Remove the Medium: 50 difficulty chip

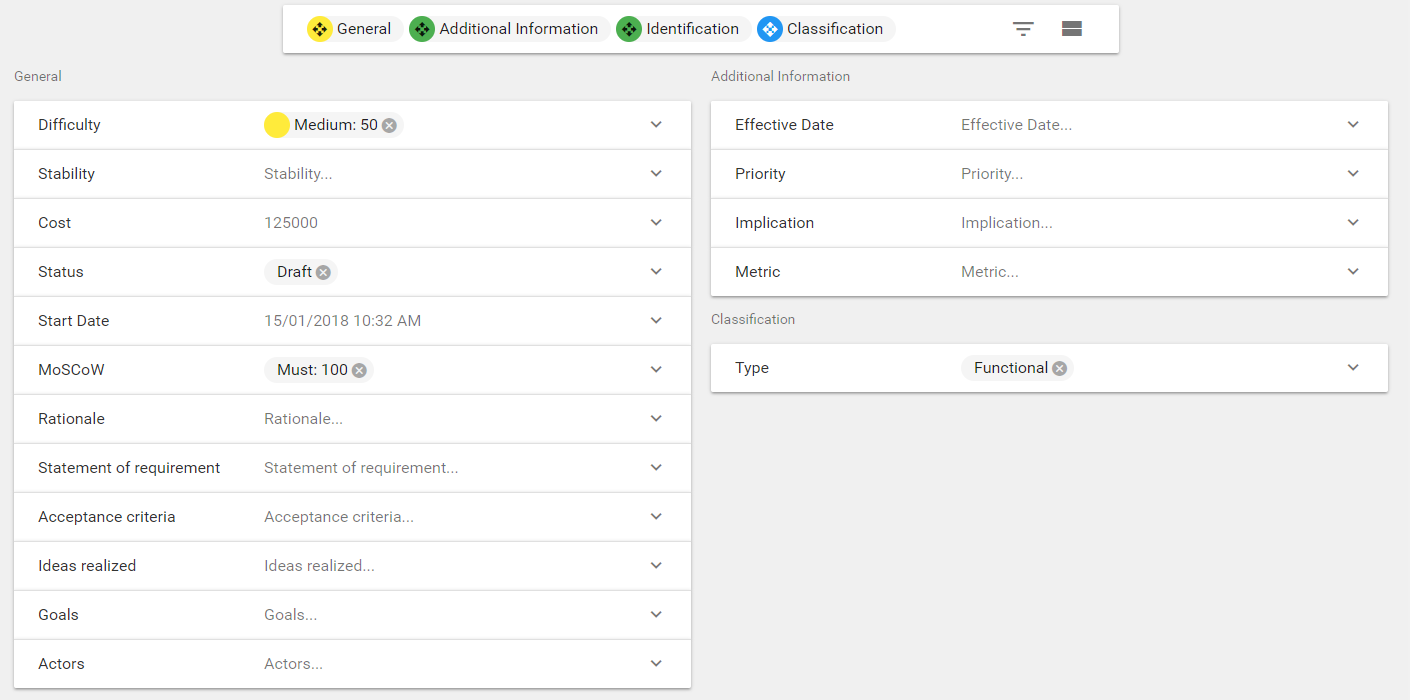pos(389,125)
